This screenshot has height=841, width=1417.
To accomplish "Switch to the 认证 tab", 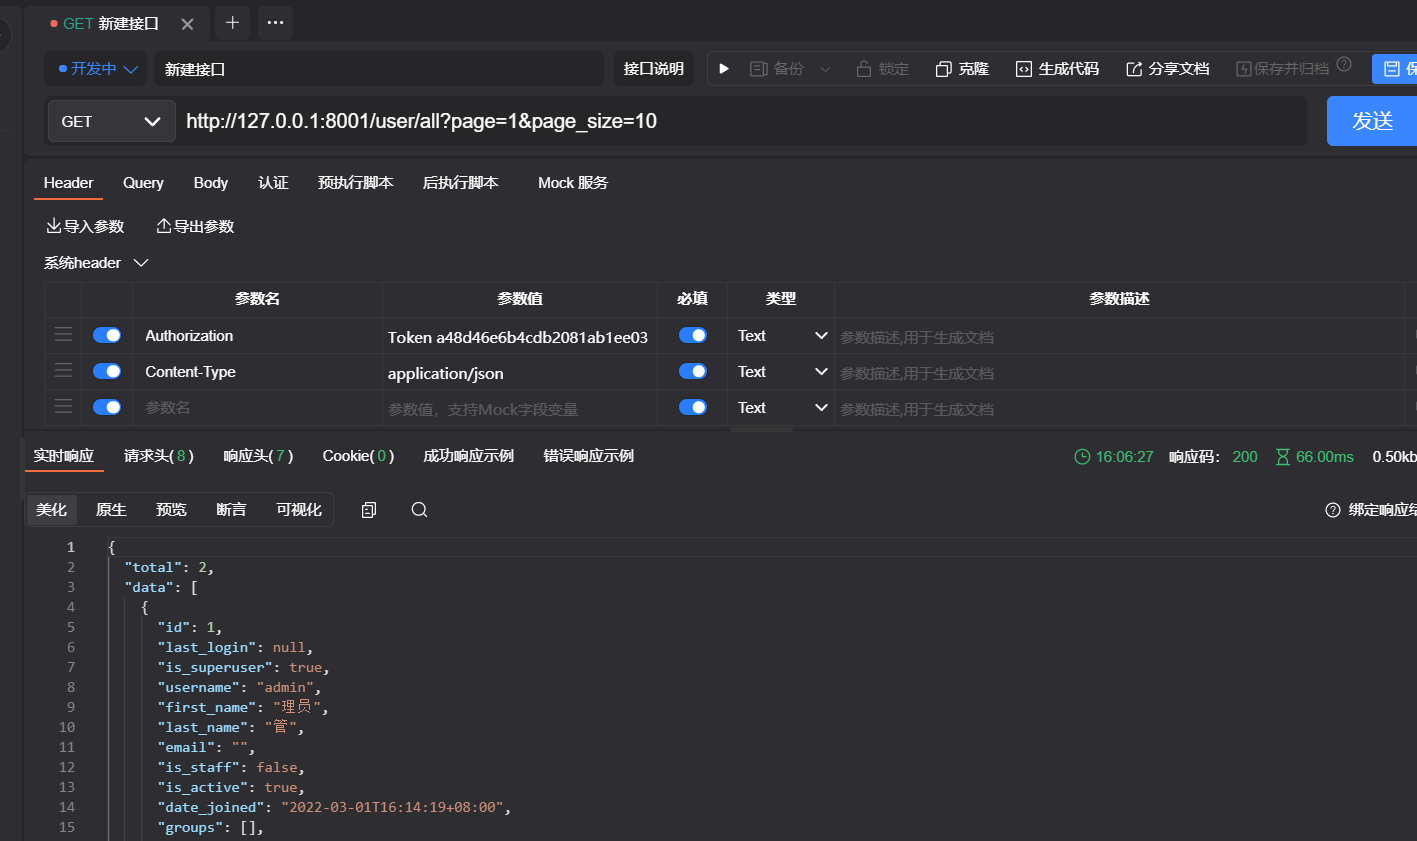I will click(273, 182).
